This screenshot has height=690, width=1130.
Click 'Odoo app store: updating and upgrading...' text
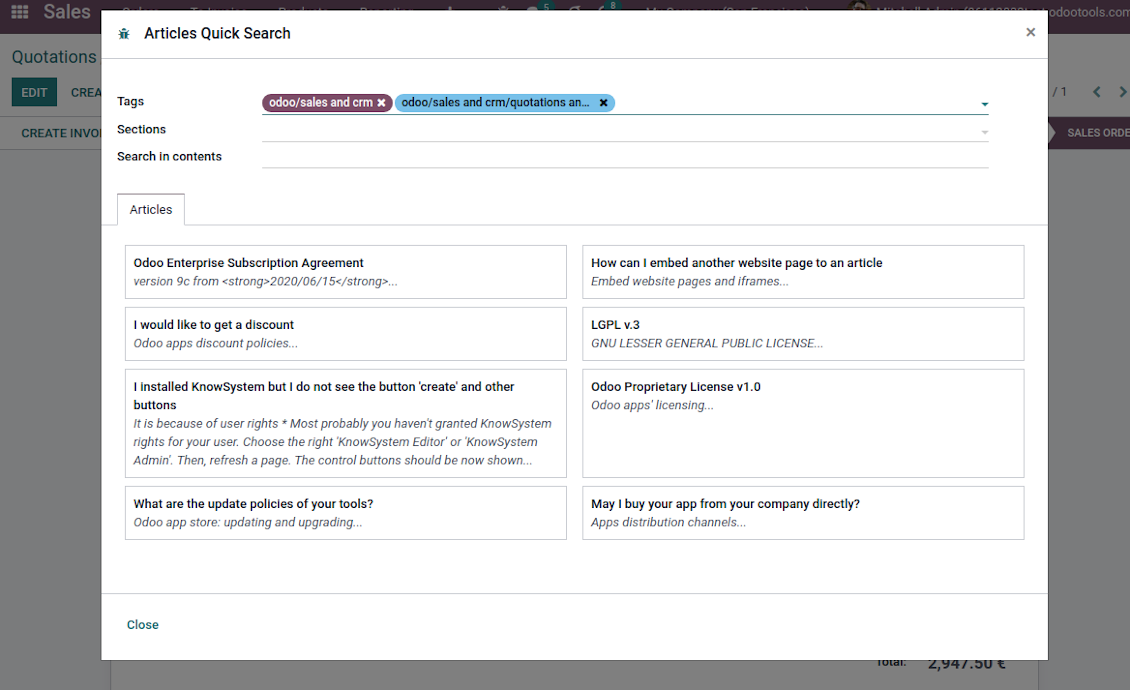(x=248, y=522)
